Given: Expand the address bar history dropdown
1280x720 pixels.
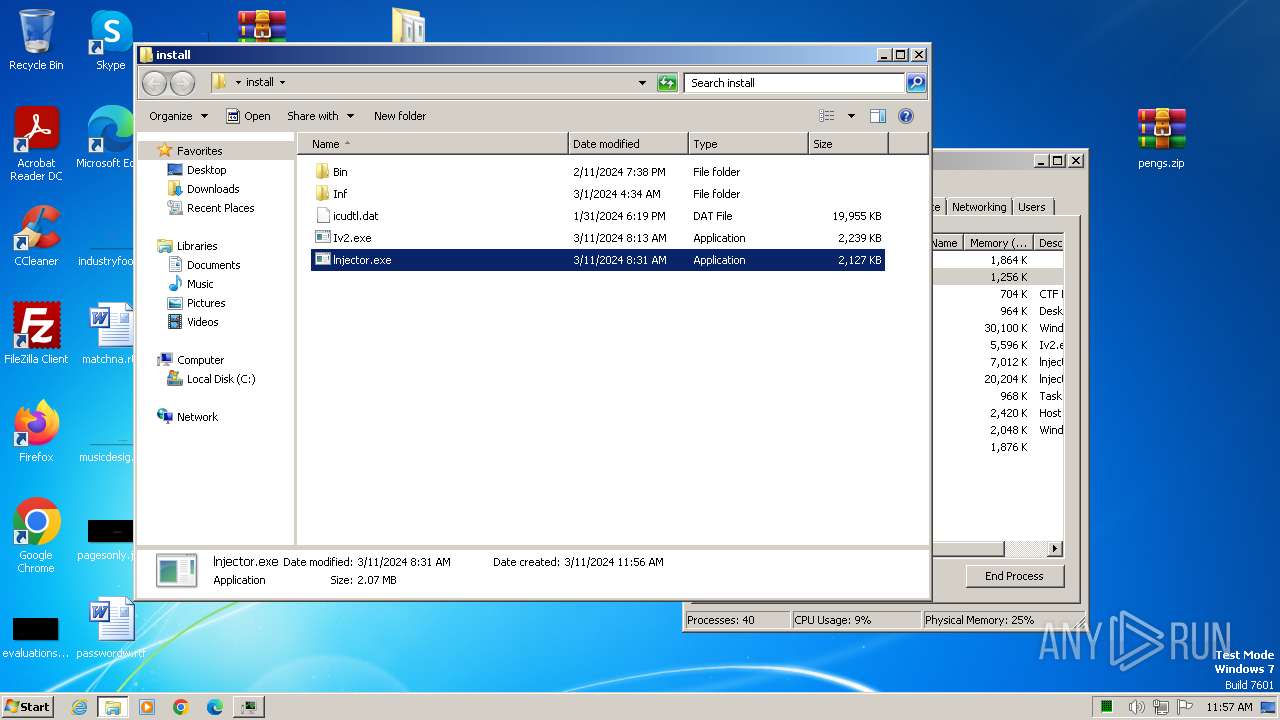Looking at the screenshot, I should (642, 83).
